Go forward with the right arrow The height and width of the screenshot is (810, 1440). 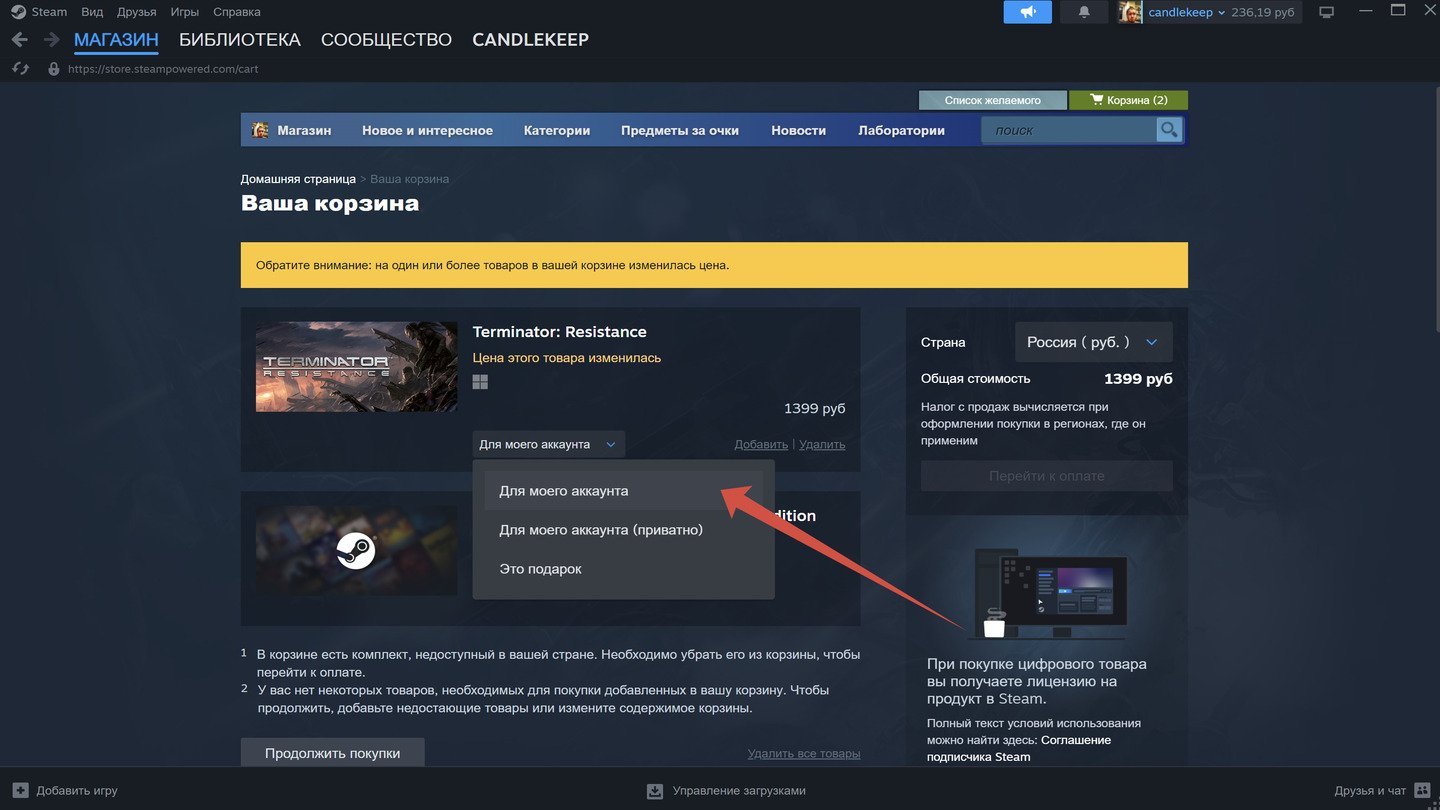(x=51, y=40)
